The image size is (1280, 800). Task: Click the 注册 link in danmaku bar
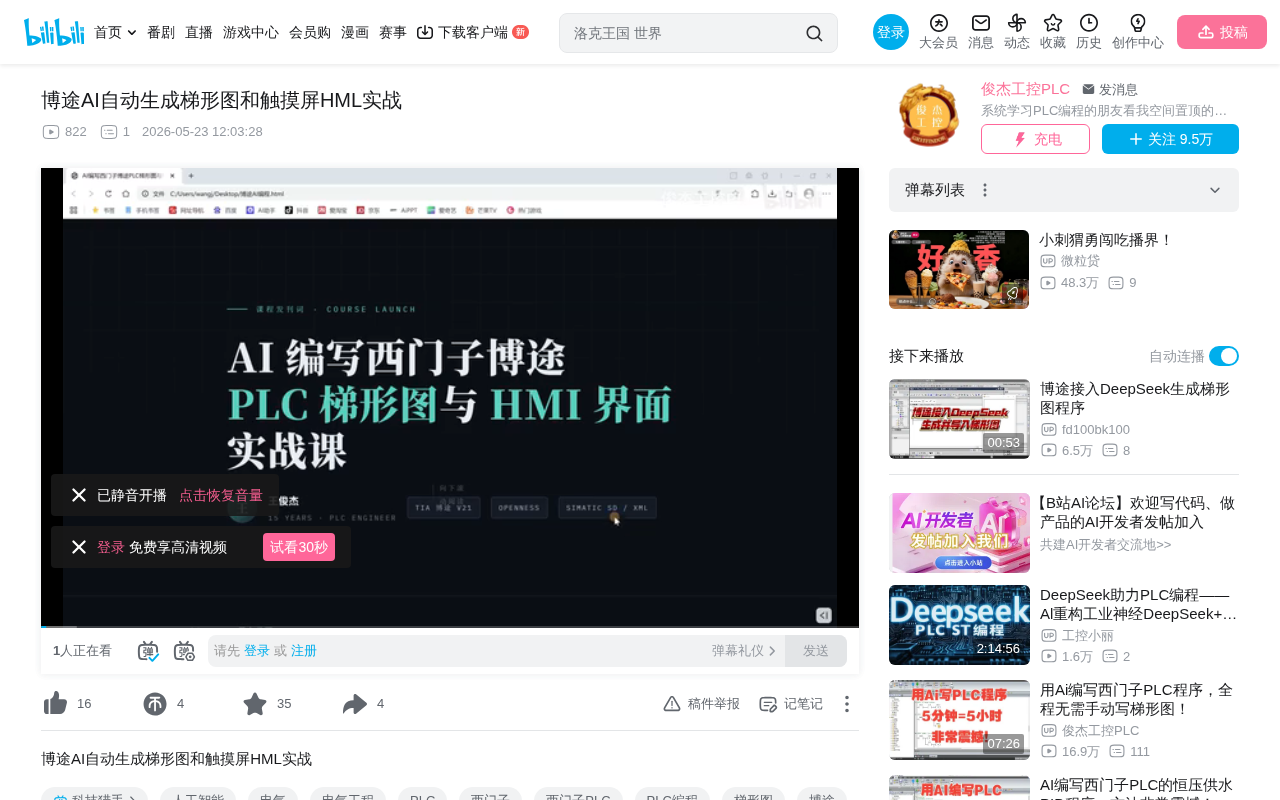coord(304,651)
